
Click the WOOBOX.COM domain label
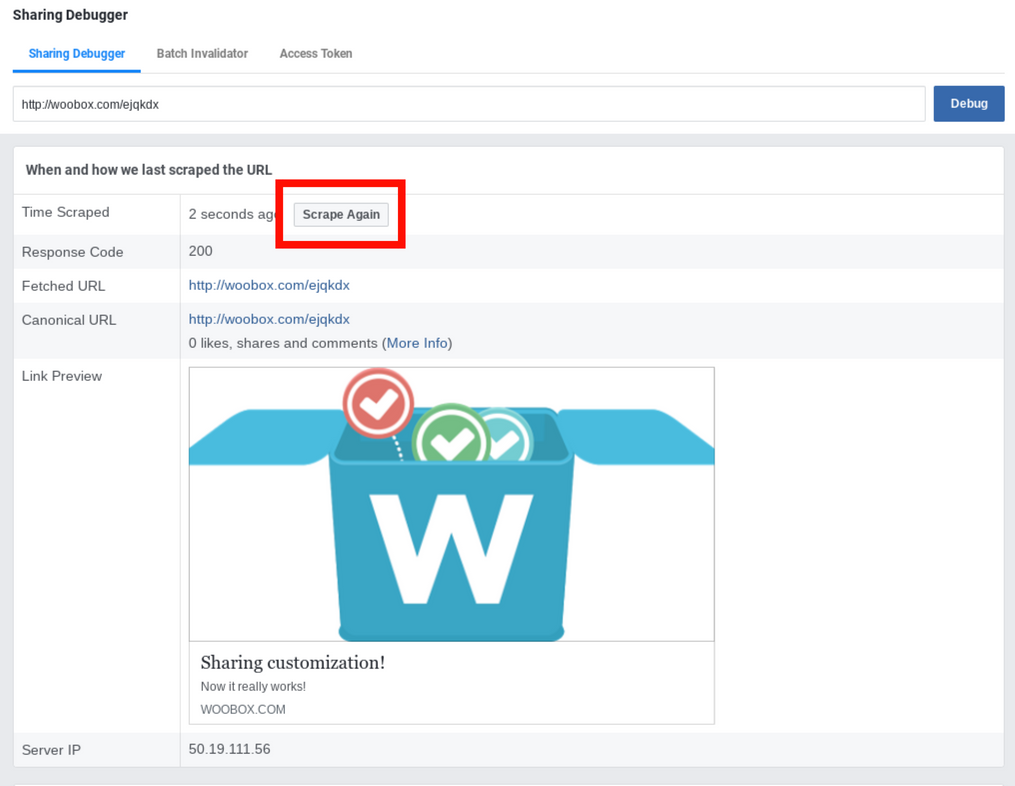(x=243, y=710)
